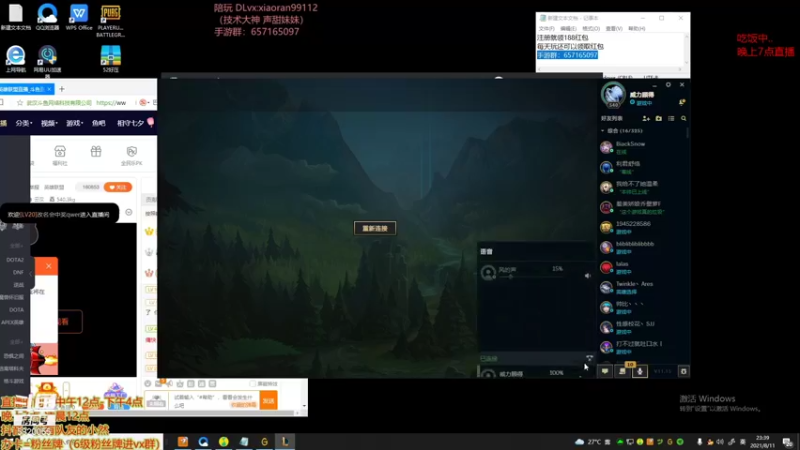Select friend bbbbbbbbbbb in the list

tap(642, 247)
